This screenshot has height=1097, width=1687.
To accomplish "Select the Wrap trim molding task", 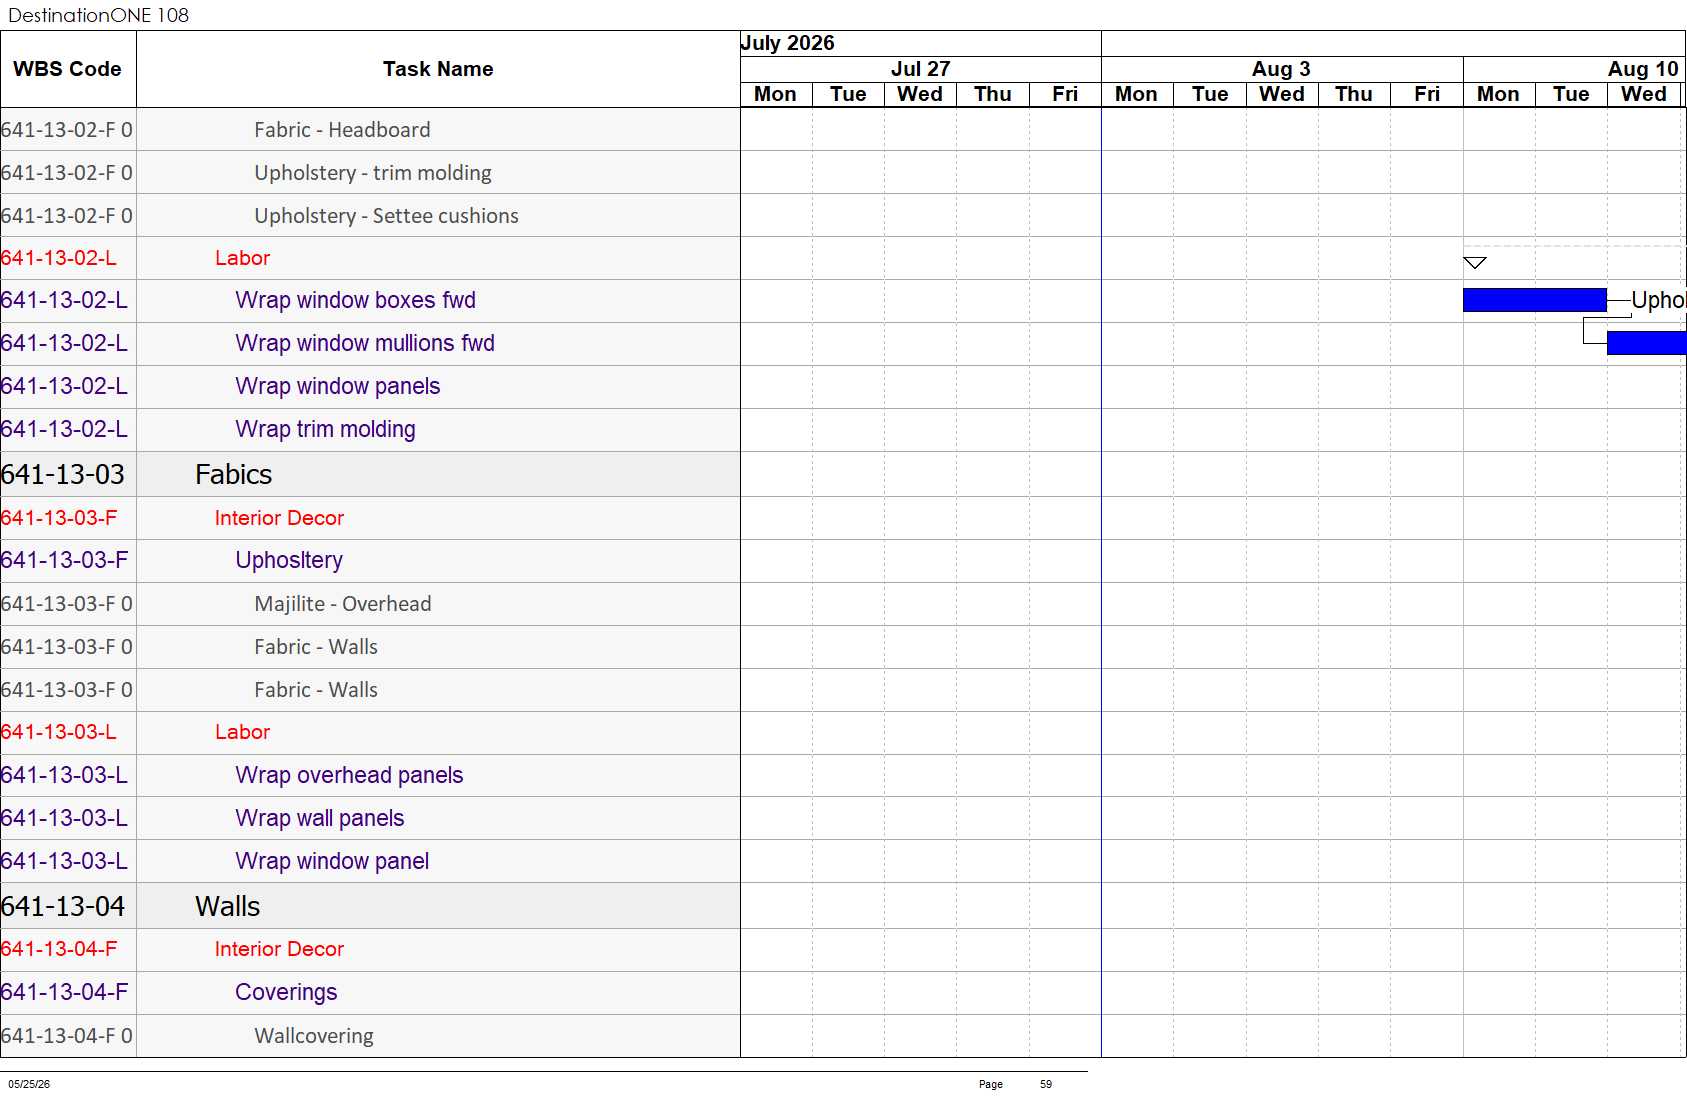I will (325, 429).
